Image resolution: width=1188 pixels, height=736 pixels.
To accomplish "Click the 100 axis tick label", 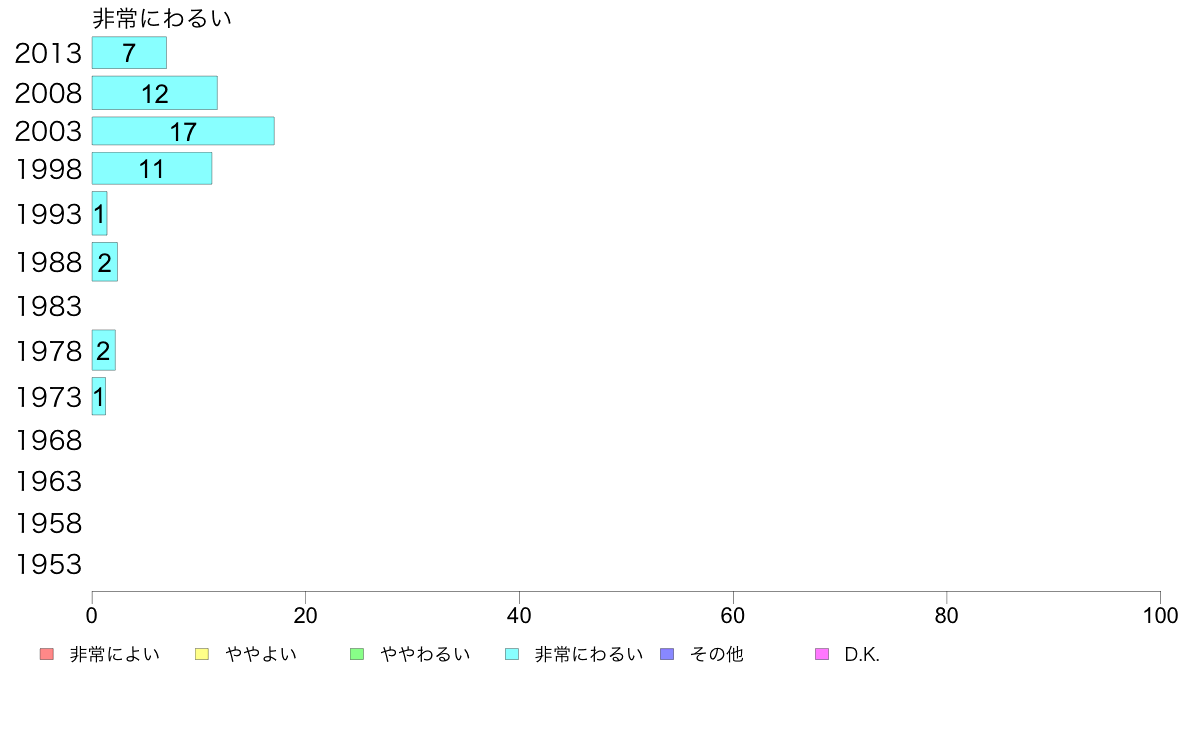I will [x=1160, y=615].
